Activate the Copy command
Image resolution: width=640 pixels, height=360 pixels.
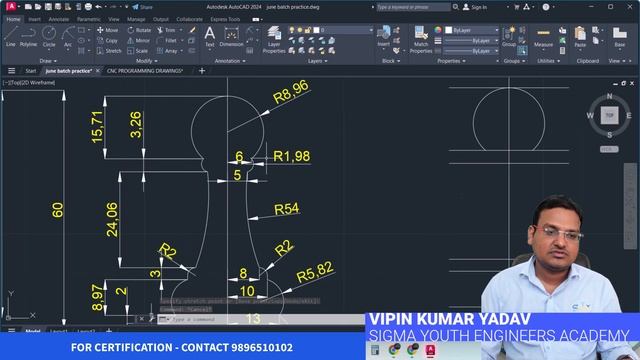coord(107,40)
